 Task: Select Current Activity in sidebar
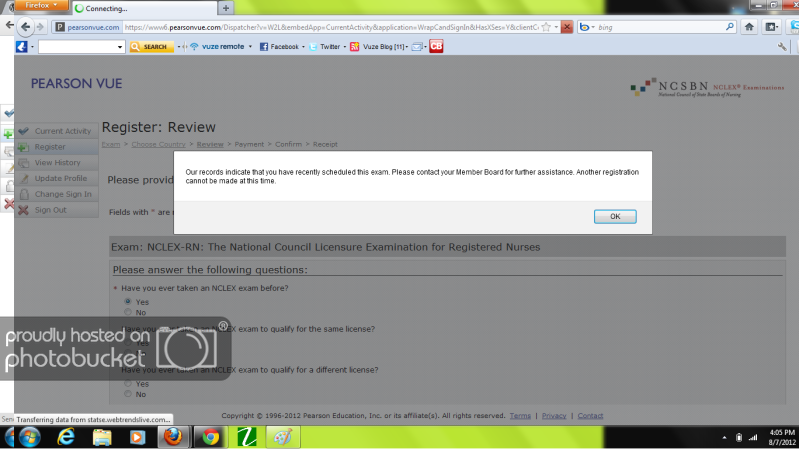click(x=57, y=131)
